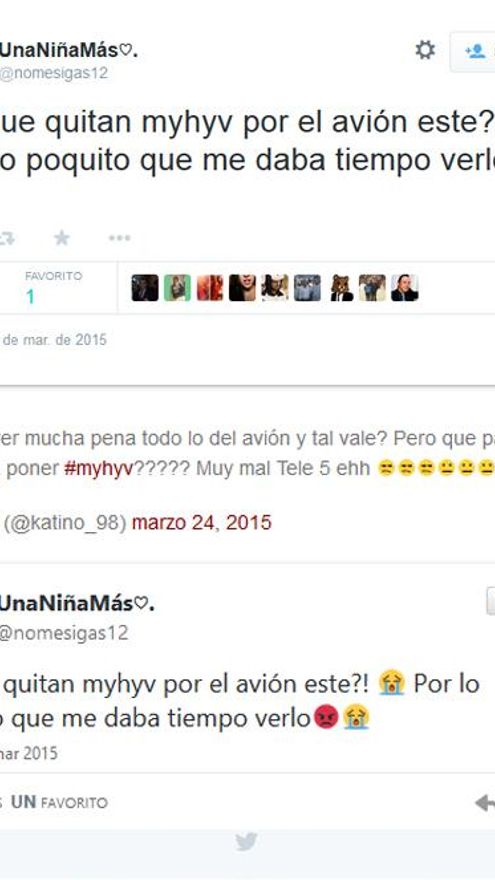Screen dimensions: 495x880
Task: Open the marzo 24, 2015 date link
Action: coord(201,522)
